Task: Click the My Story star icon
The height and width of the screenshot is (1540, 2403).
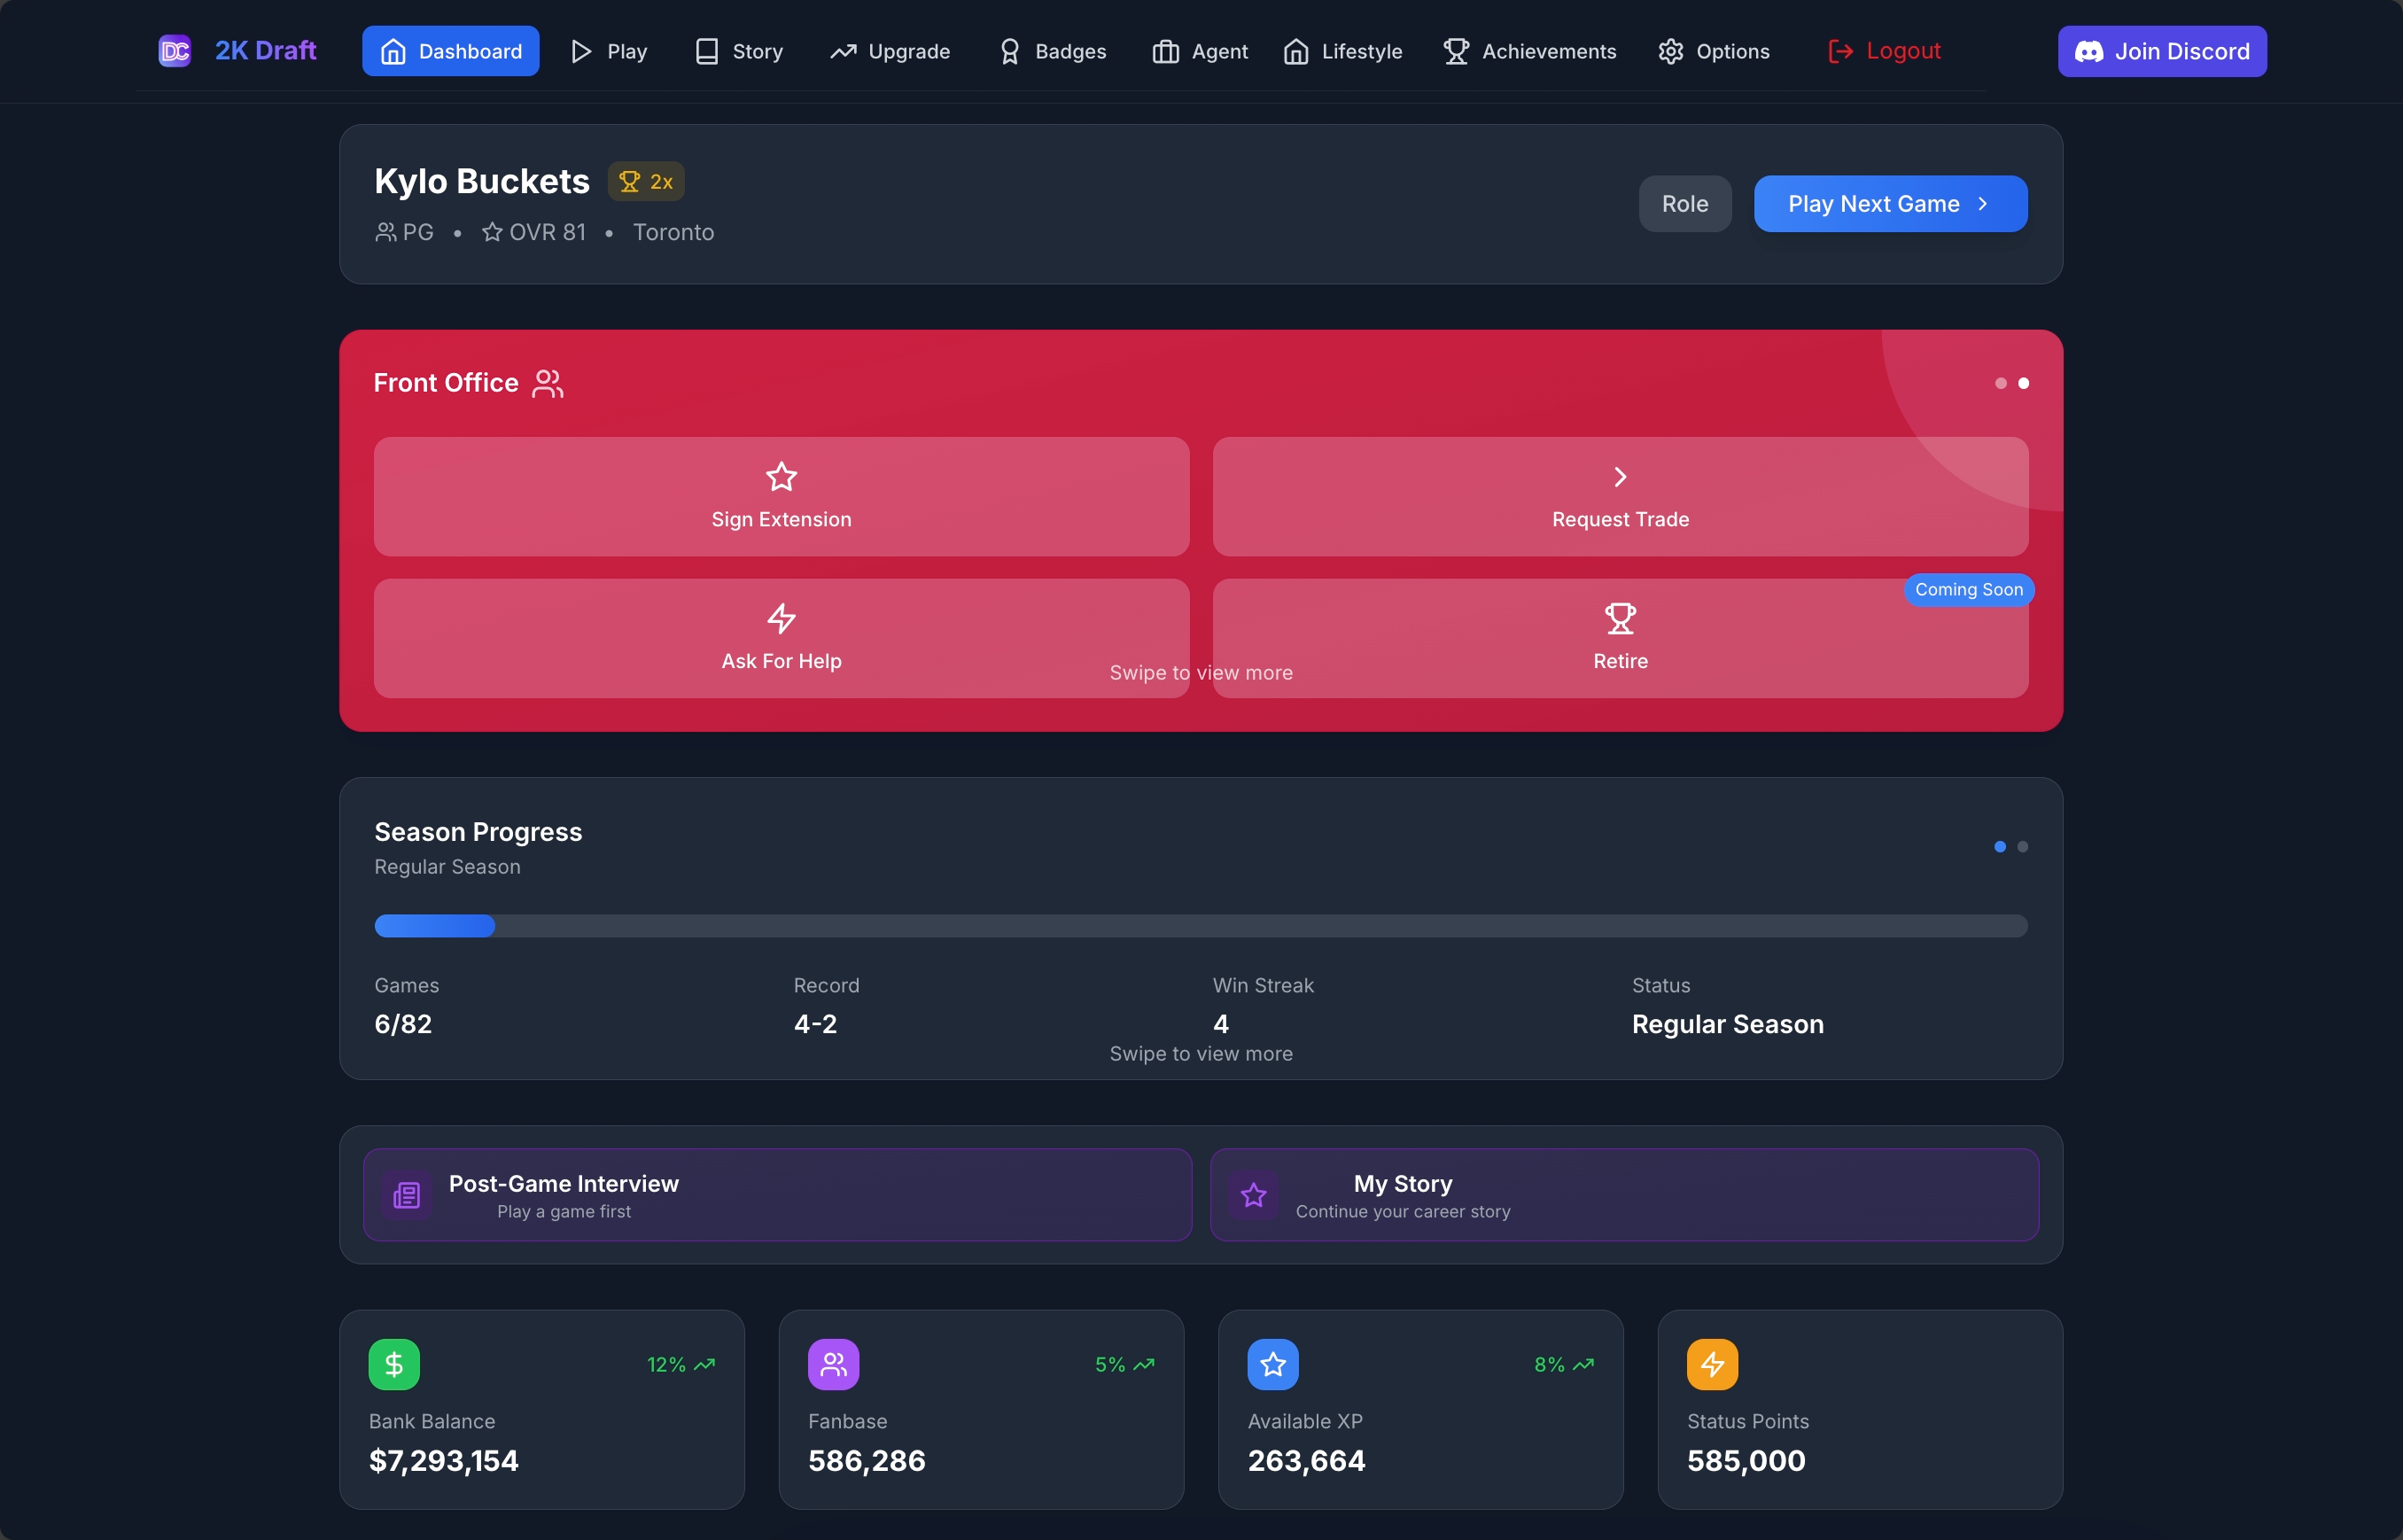Action: (1253, 1195)
